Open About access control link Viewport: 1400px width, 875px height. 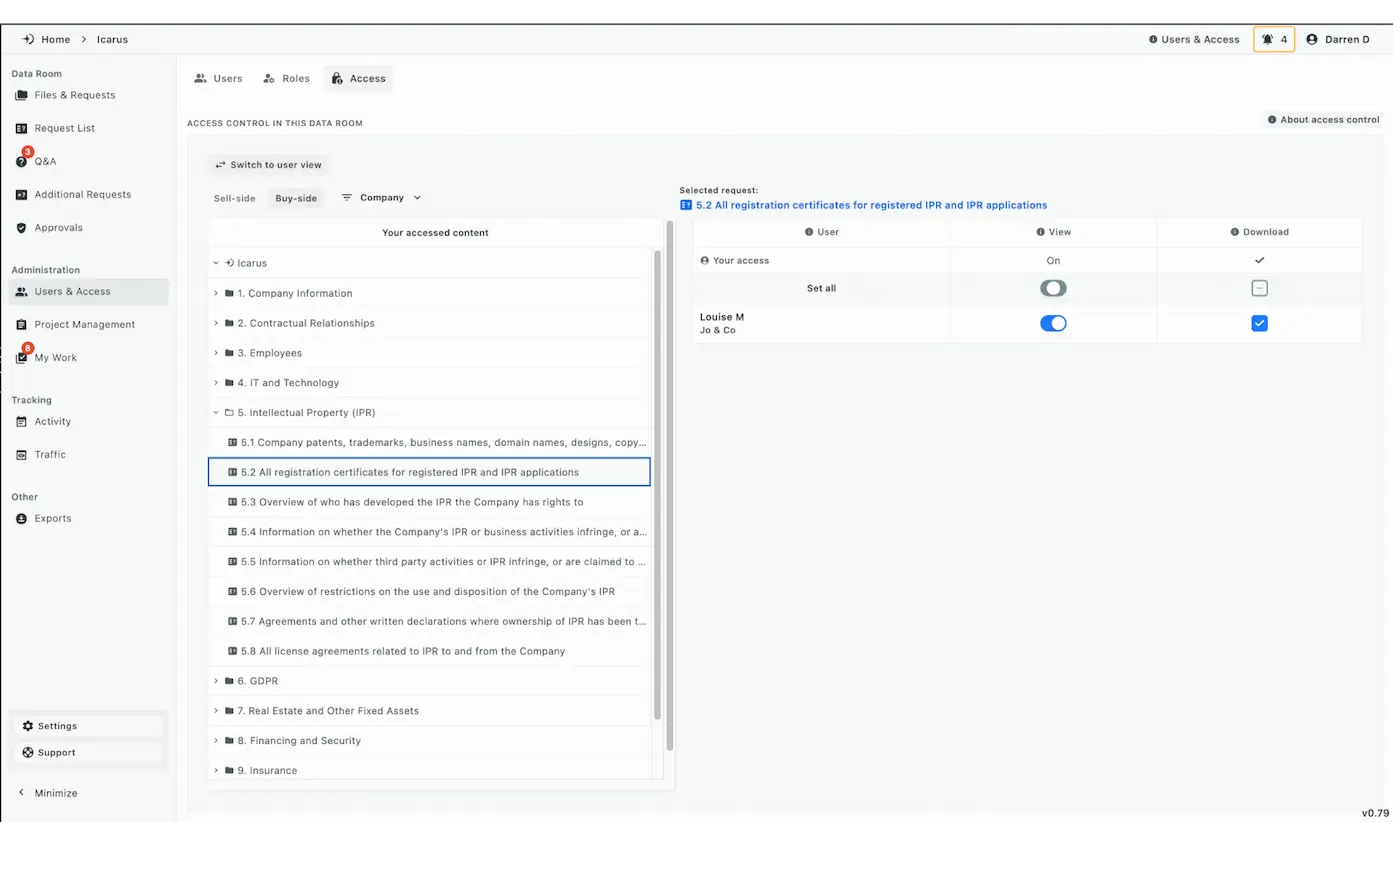1323,120
